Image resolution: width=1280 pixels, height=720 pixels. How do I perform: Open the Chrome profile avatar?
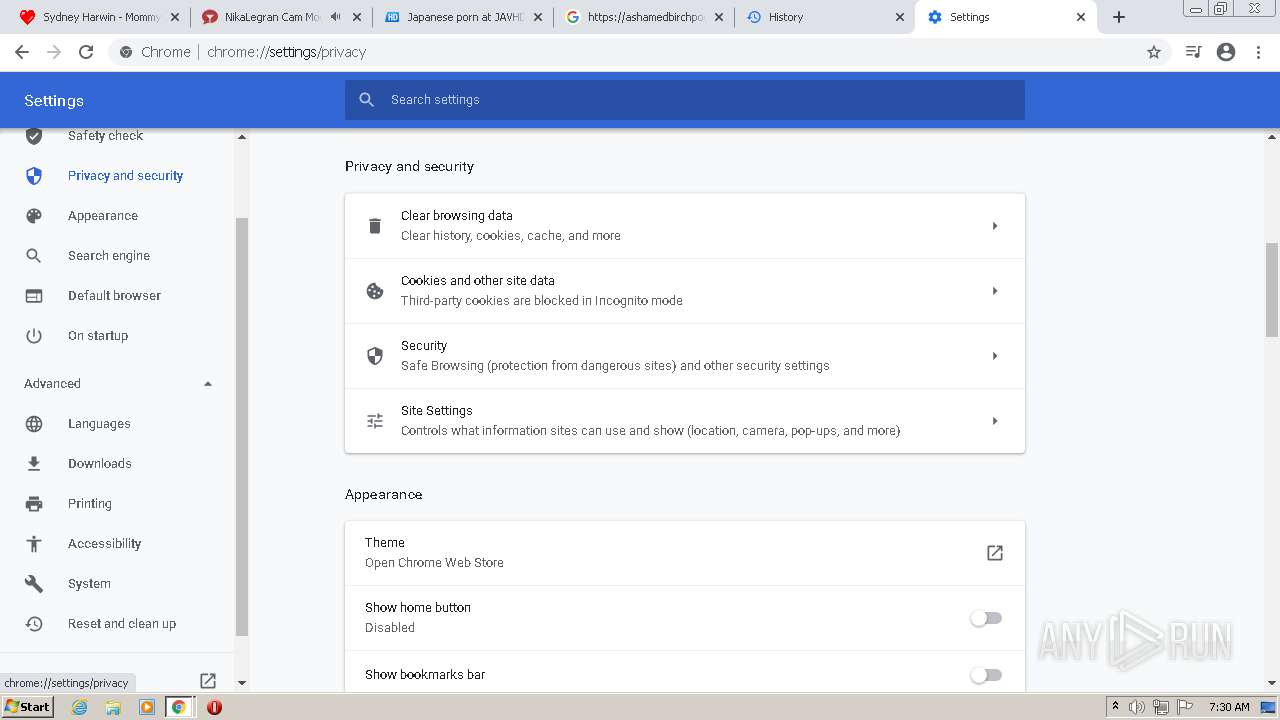click(x=1226, y=52)
